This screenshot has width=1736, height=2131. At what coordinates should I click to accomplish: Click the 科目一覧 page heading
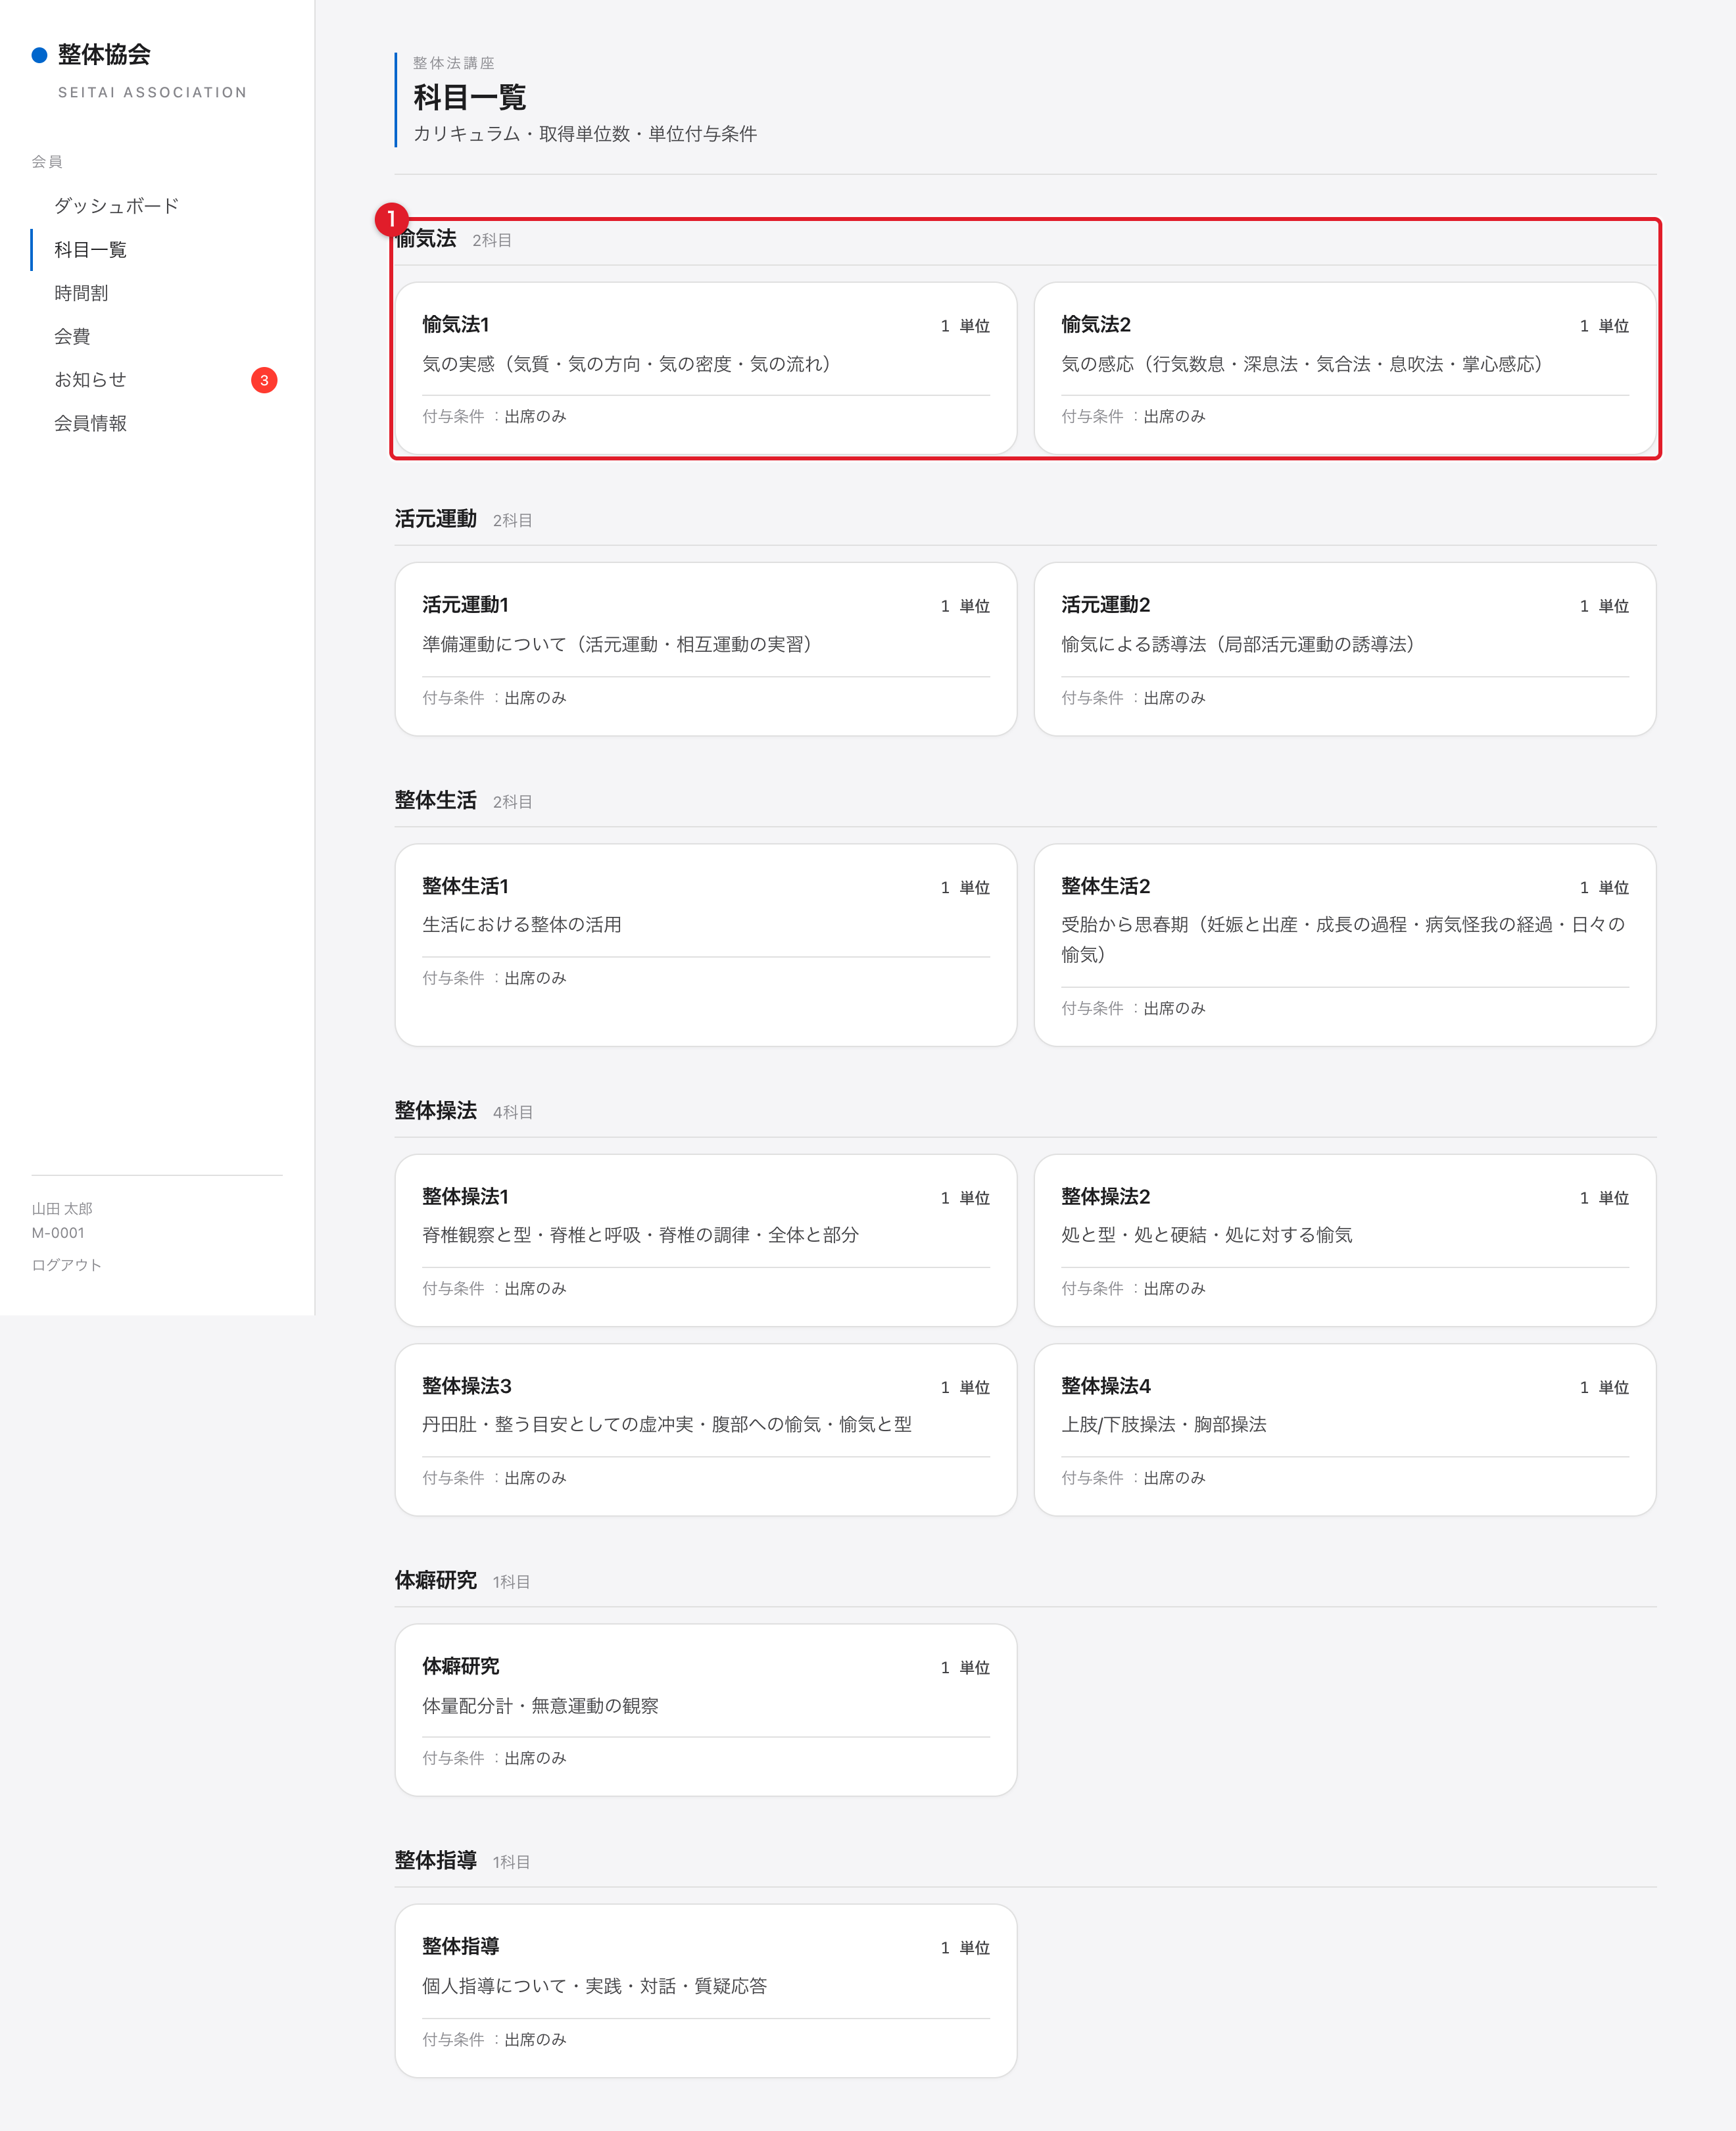pos(470,97)
